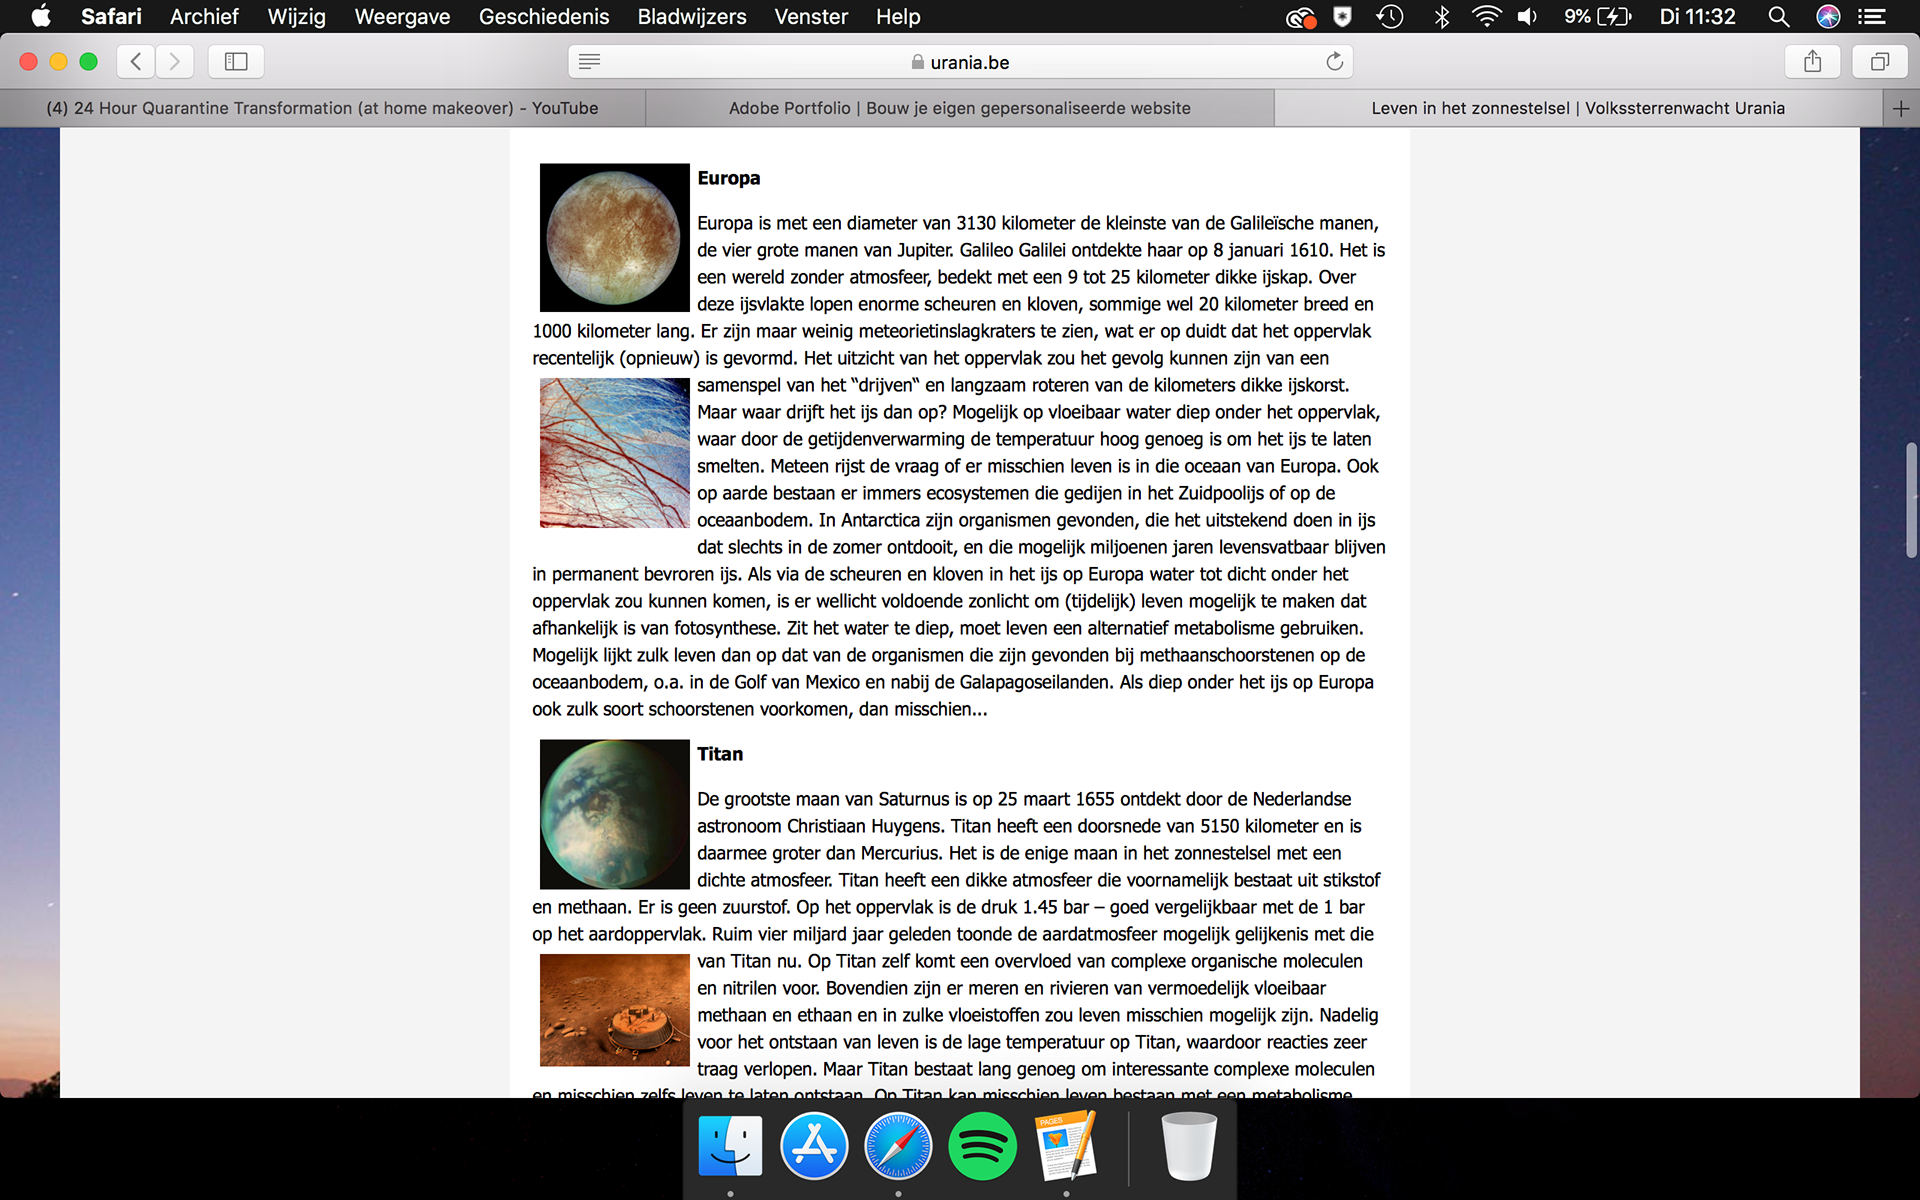The height and width of the screenshot is (1200, 1920).
Task: Open Pages app in the Dock
Action: tap(1066, 1146)
